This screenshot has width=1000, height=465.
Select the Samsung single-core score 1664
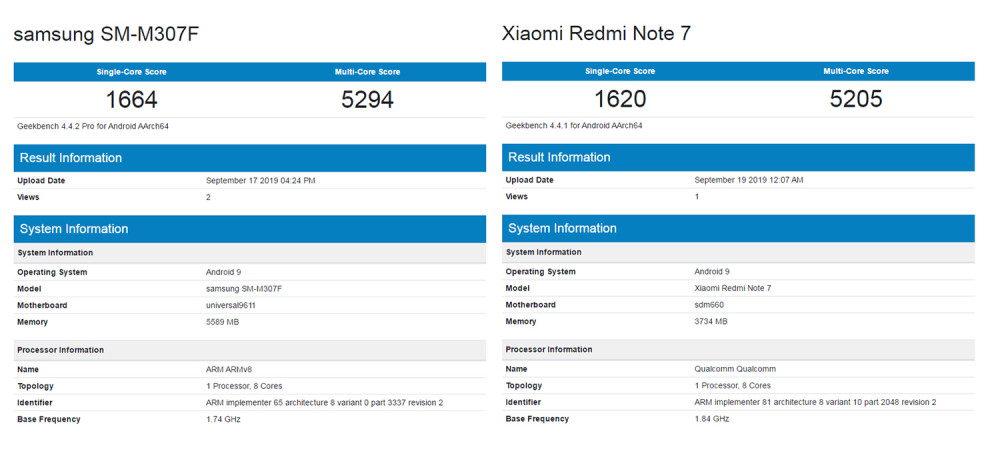[131, 100]
